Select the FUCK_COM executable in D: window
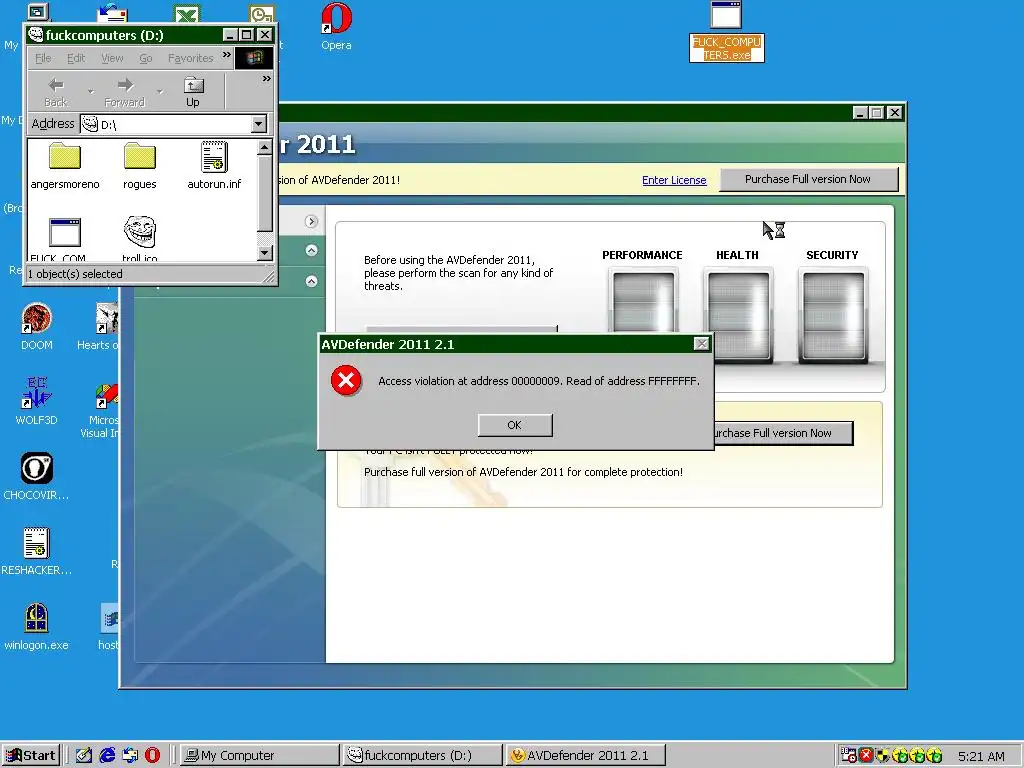The height and width of the screenshot is (768, 1024). 65,239
